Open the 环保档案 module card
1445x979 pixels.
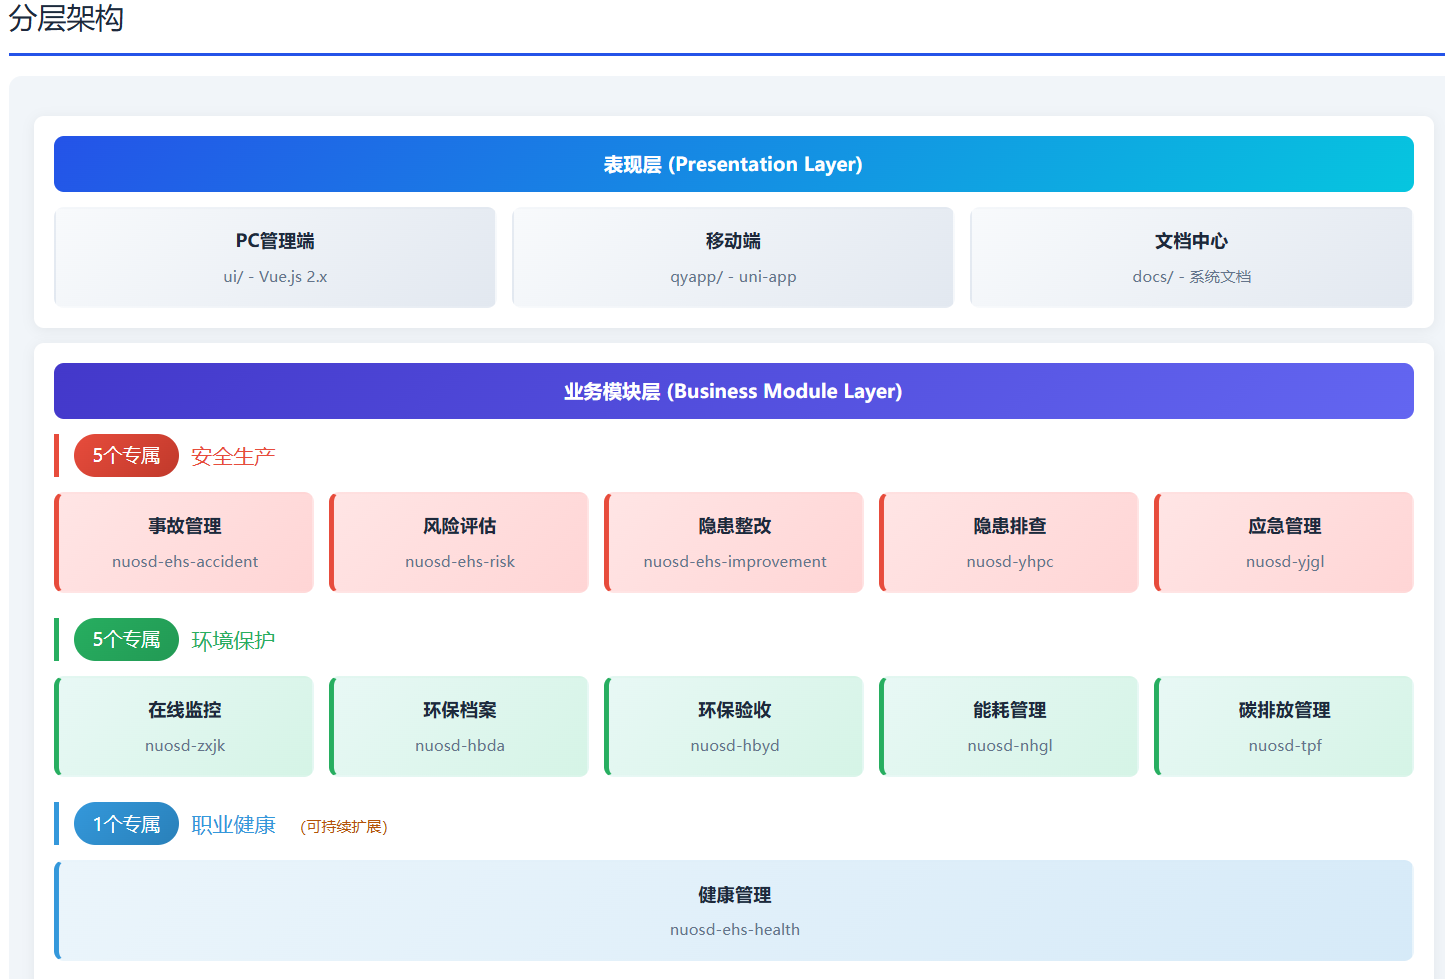click(x=460, y=726)
